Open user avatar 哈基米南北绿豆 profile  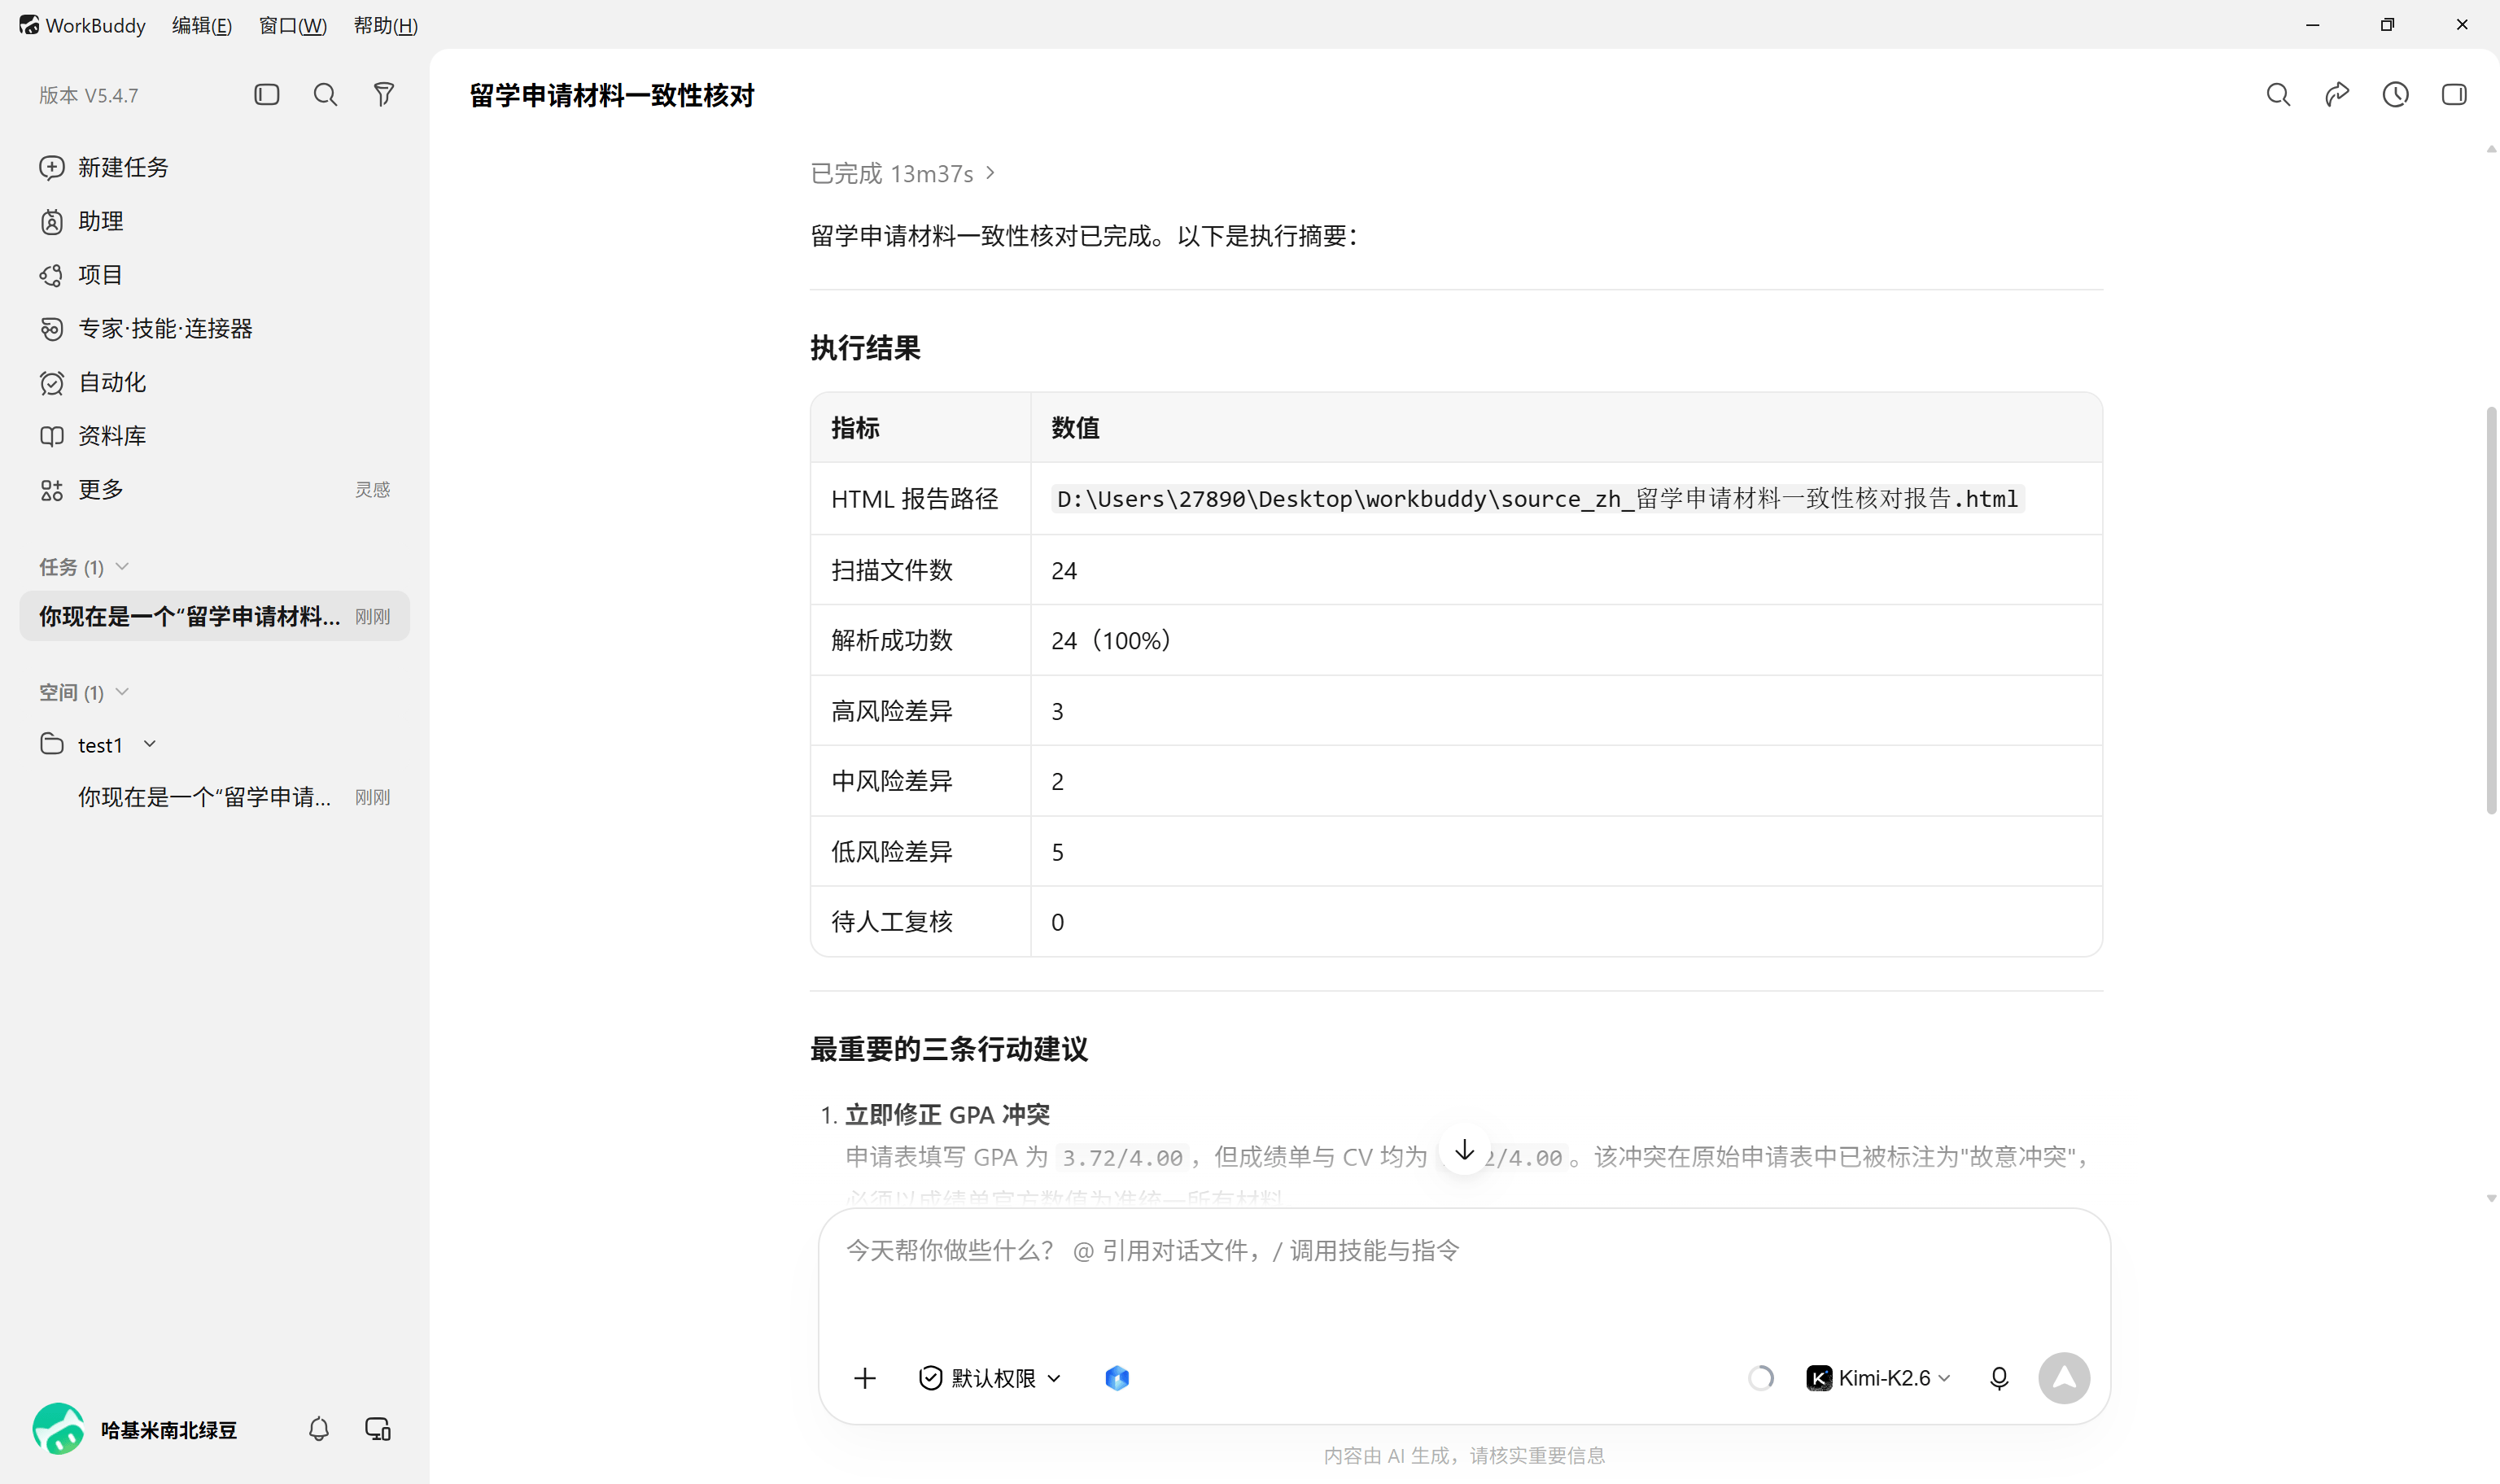[x=58, y=1429]
